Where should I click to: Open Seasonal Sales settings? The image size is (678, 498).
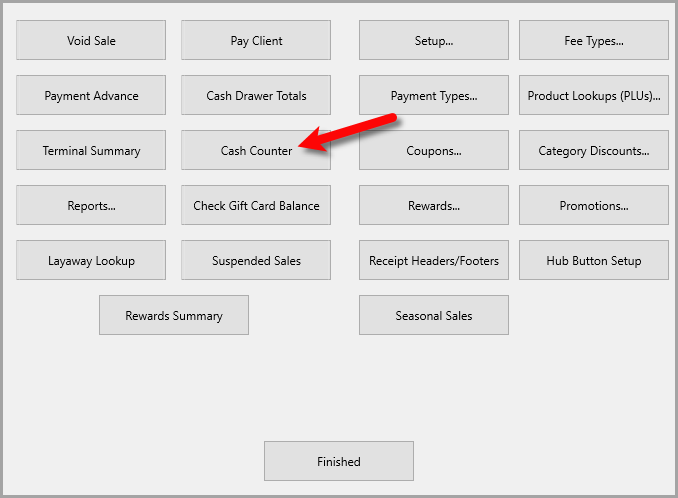[434, 315]
